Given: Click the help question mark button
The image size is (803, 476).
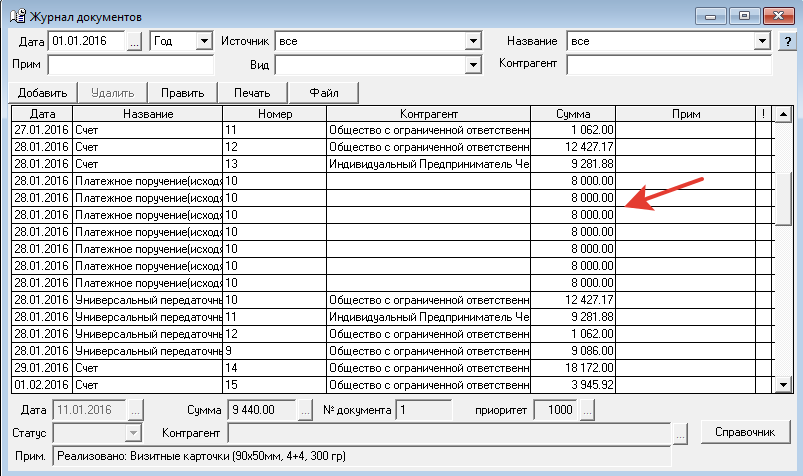Looking at the screenshot, I should coord(788,41).
